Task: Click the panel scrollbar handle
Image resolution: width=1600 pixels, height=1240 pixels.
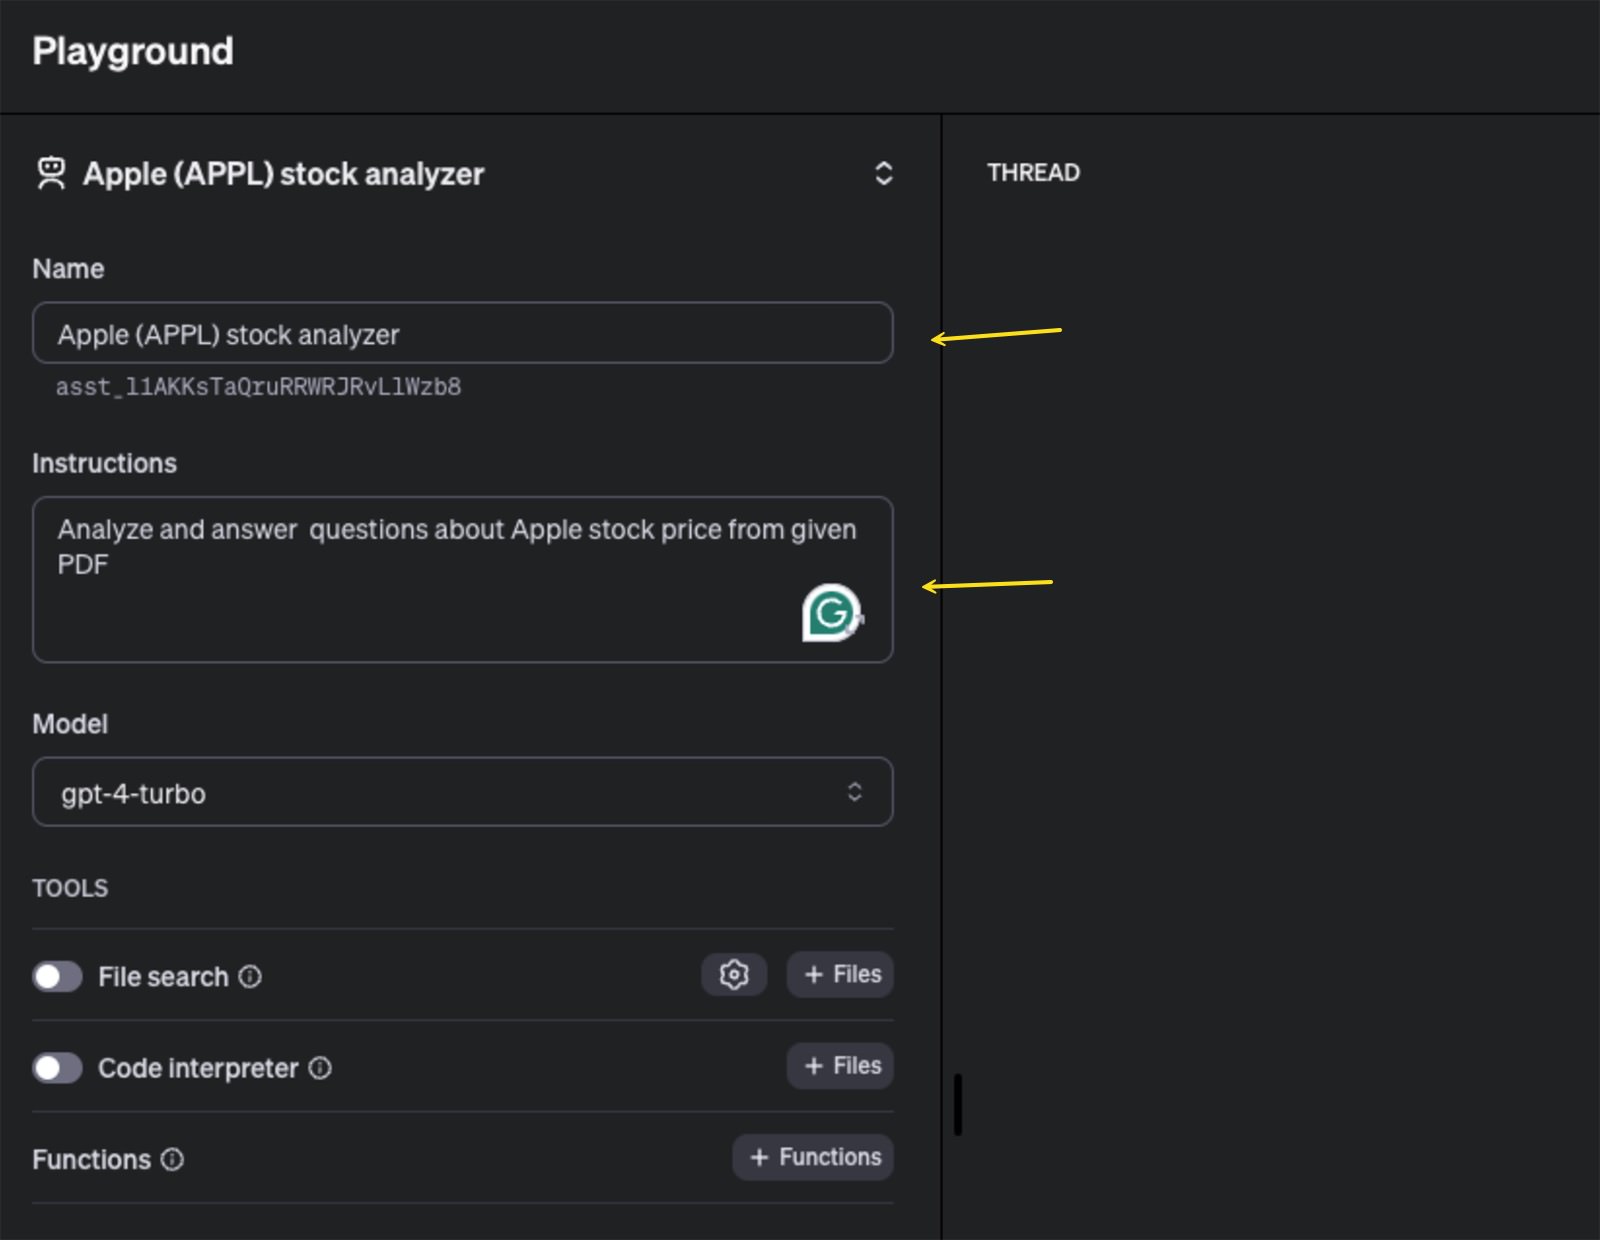Action: point(958,1105)
